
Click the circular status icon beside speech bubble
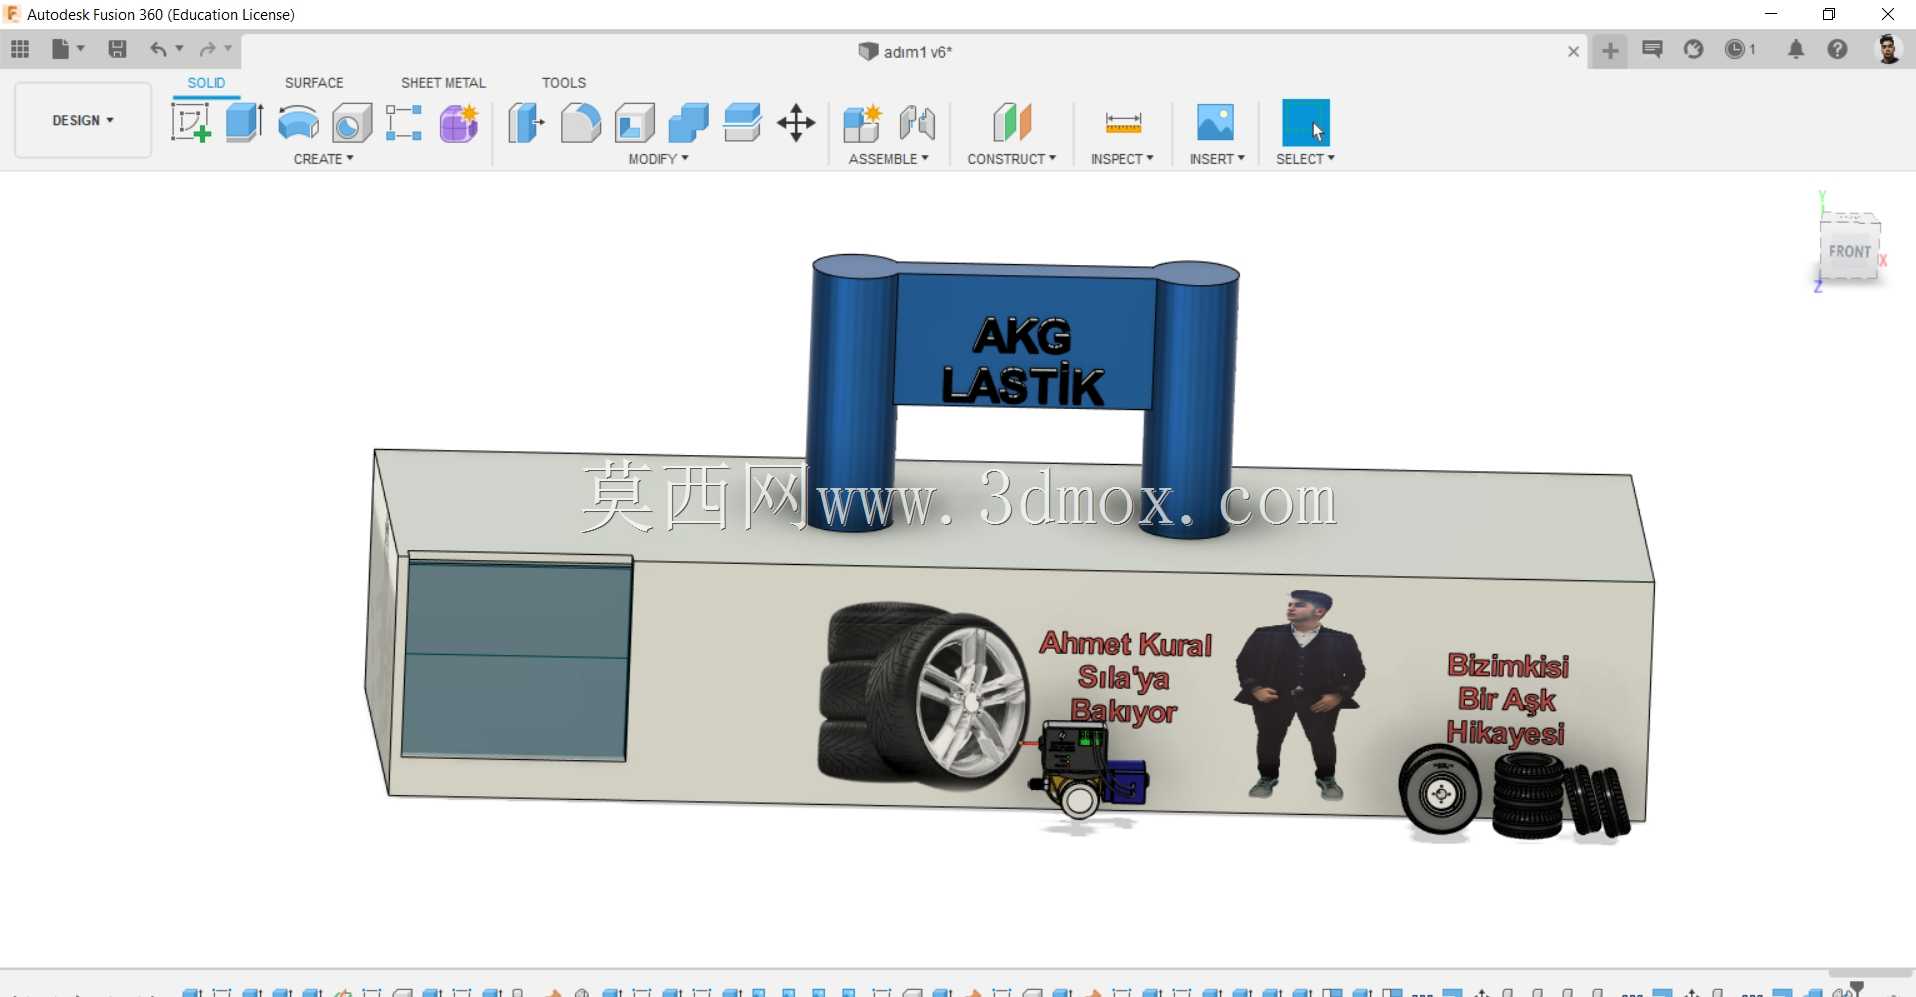click(x=1693, y=49)
